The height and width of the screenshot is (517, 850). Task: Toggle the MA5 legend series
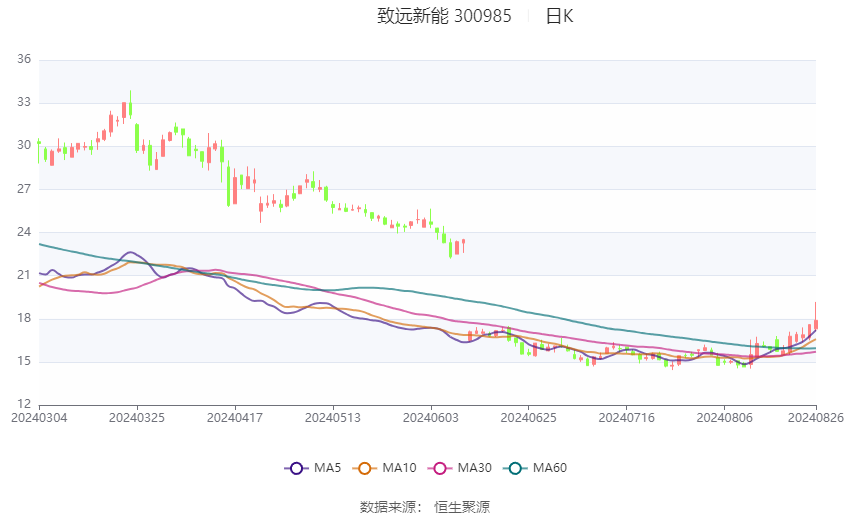coord(313,468)
